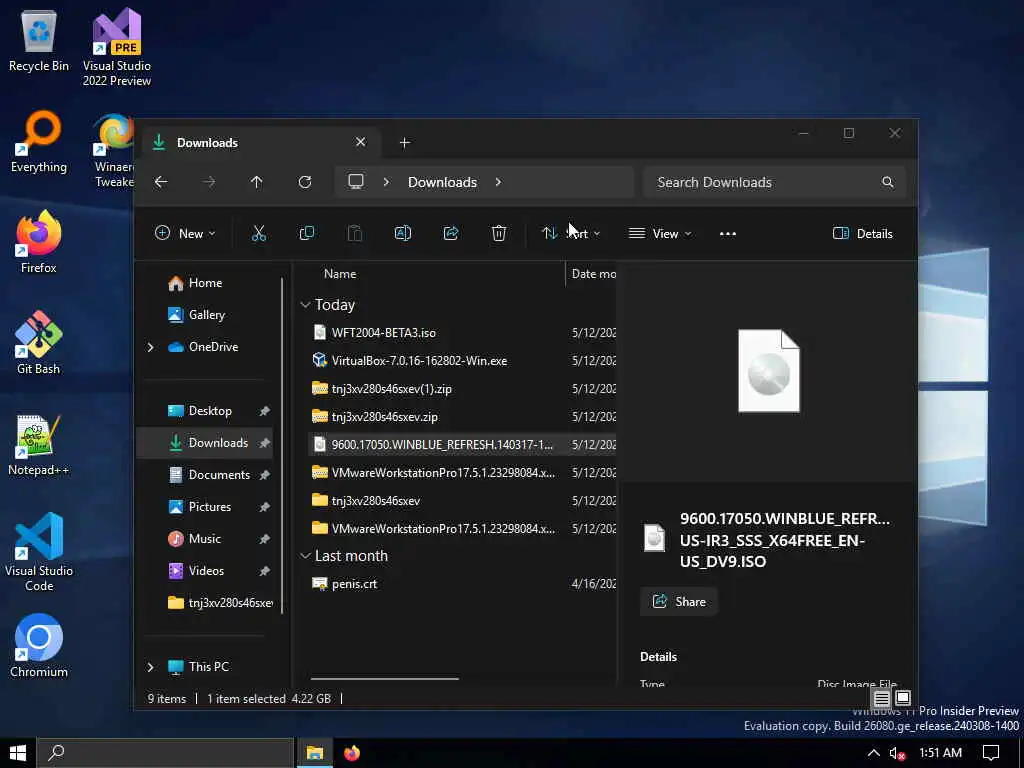This screenshot has width=1024, height=768.
Task: Open Recycle Bin on desktop
Action: tap(39, 41)
